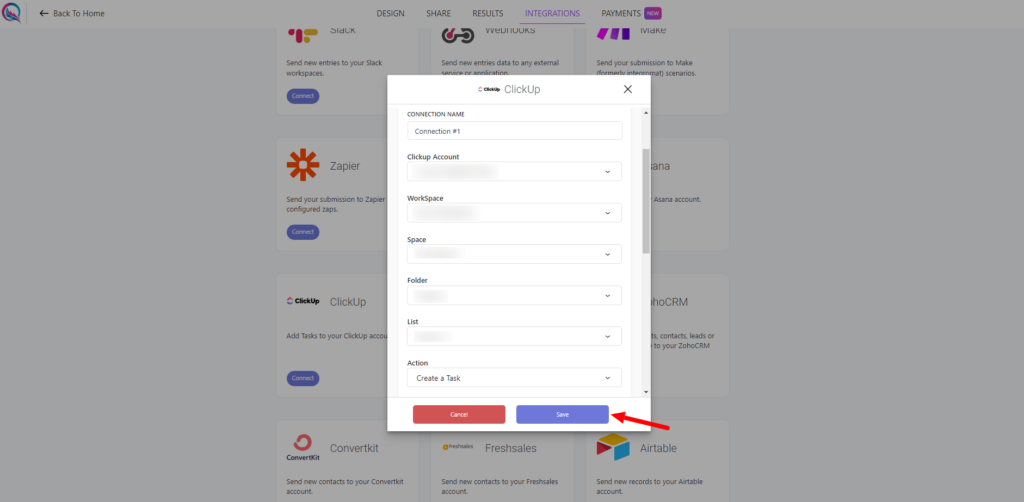The height and width of the screenshot is (502, 1024).
Task: Click the ConvertKit logo icon
Action: pyautogui.click(x=303, y=448)
